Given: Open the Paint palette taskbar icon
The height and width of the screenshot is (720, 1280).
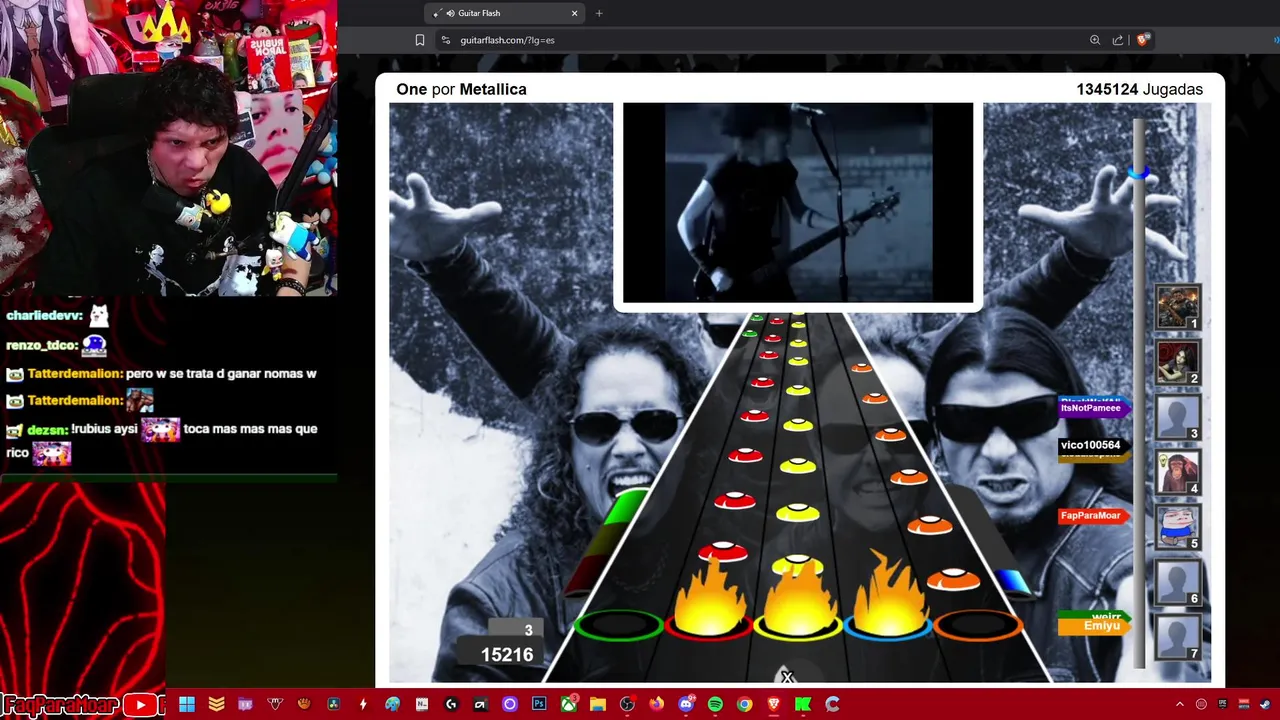Looking at the screenshot, I should (393, 704).
